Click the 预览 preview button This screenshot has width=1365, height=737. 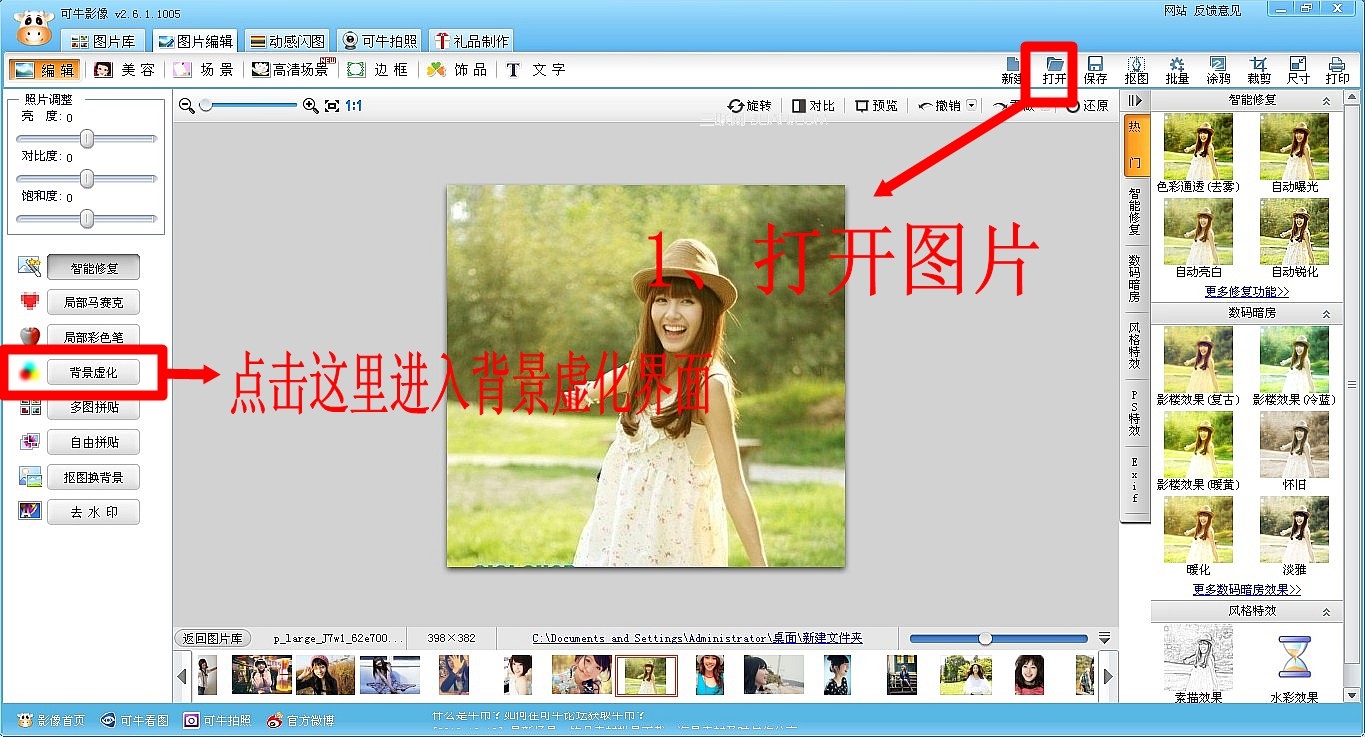coord(876,105)
